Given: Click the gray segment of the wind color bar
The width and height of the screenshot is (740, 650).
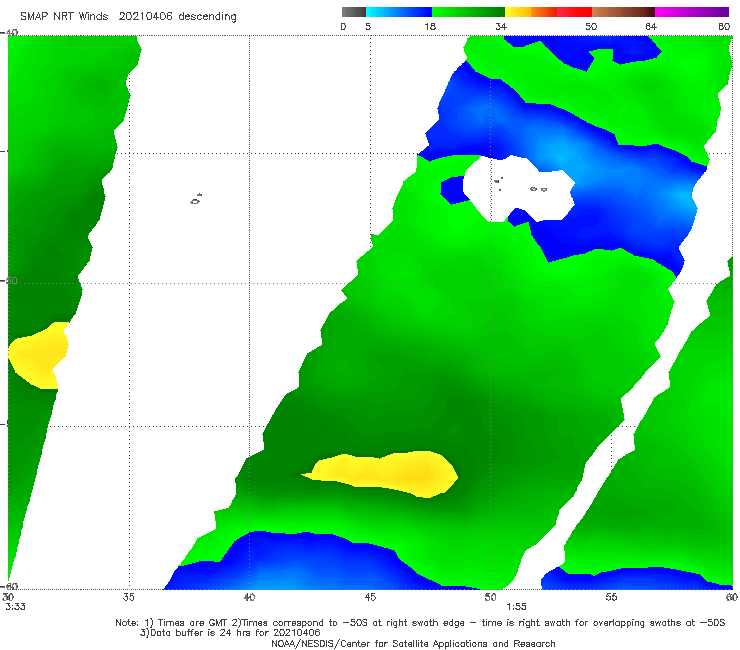Looking at the screenshot, I should click(353, 12).
